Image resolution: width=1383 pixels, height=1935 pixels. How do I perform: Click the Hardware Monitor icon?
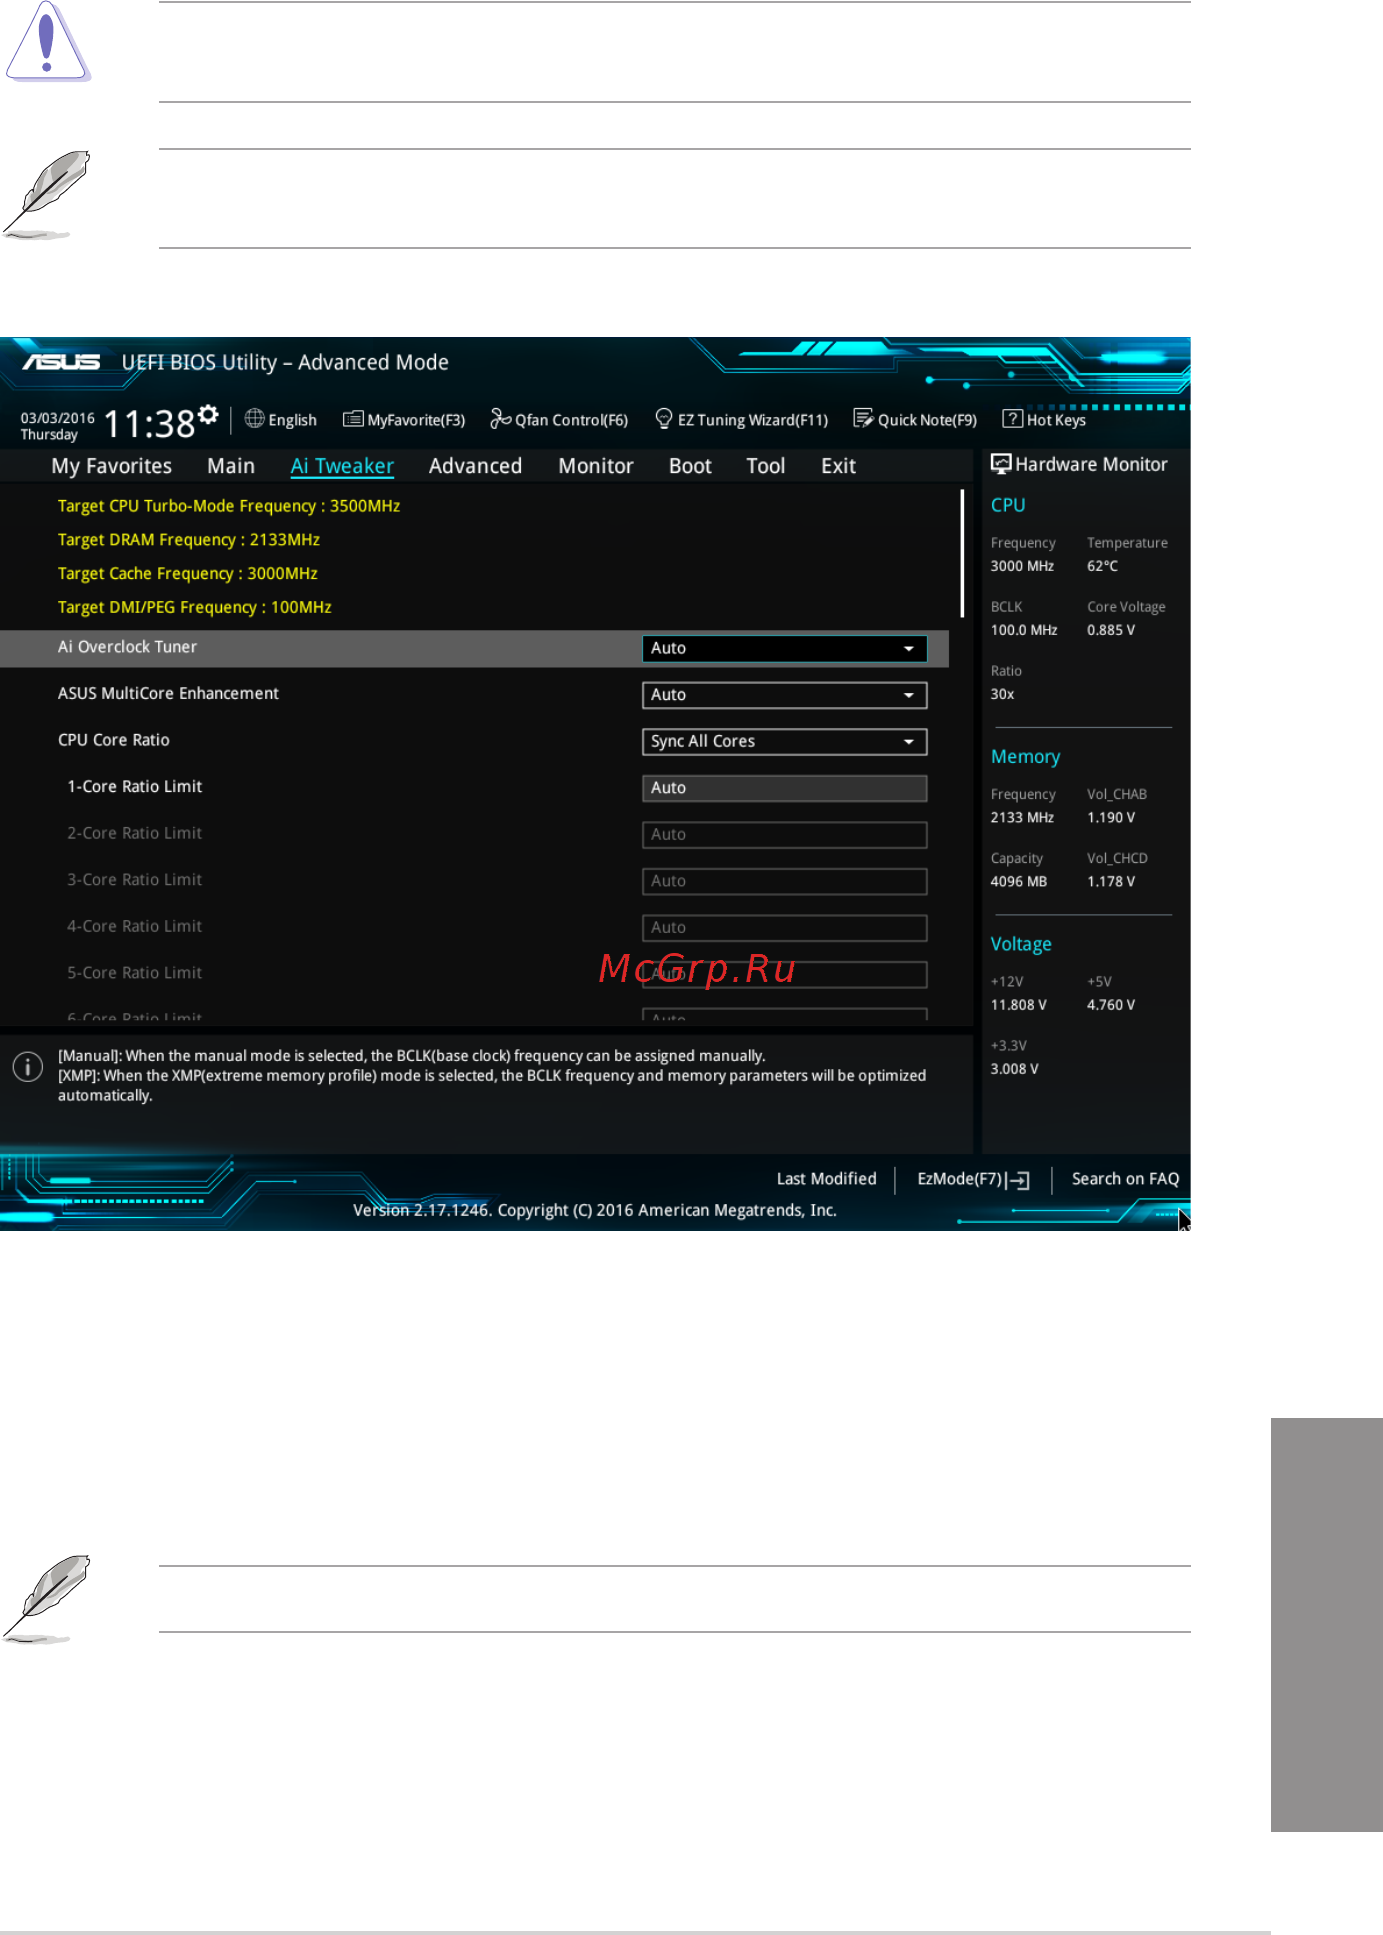tap(1001, 464)
